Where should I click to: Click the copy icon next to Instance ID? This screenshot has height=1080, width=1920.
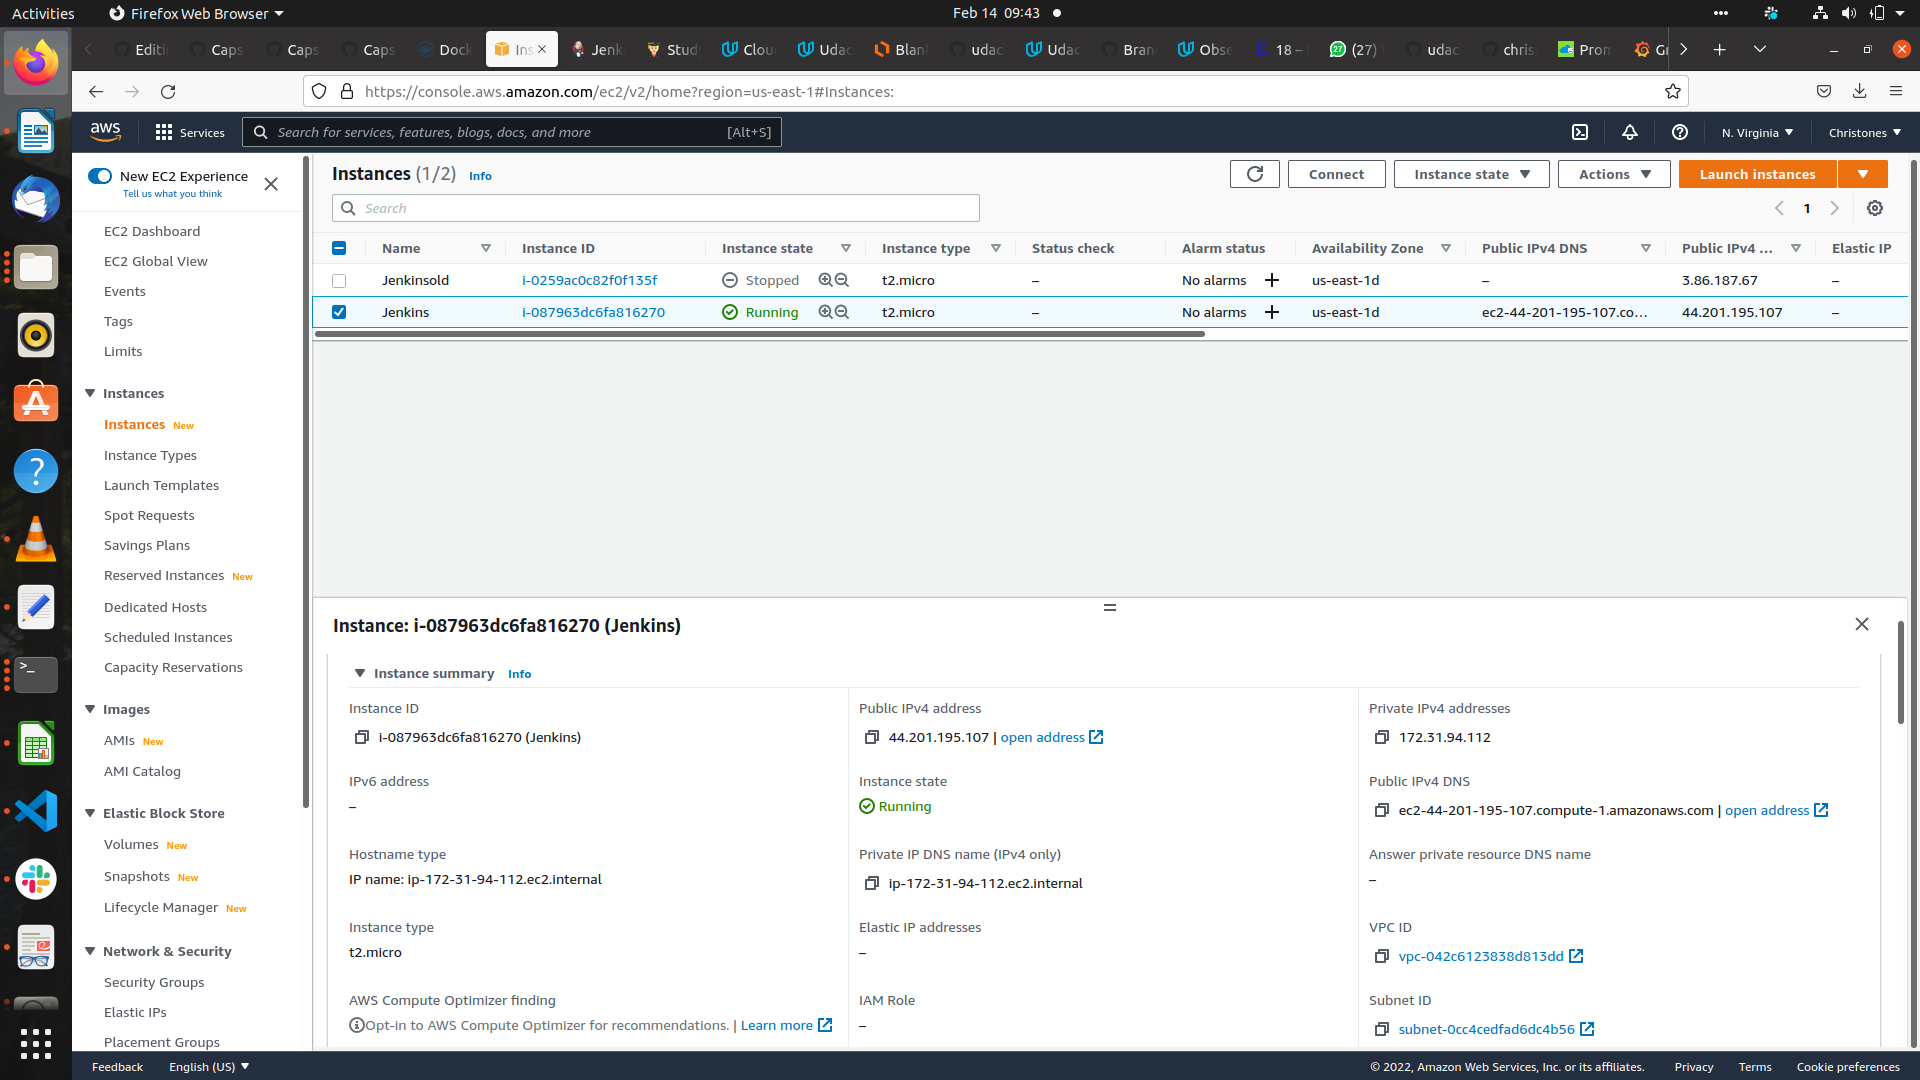pos(361,736)
